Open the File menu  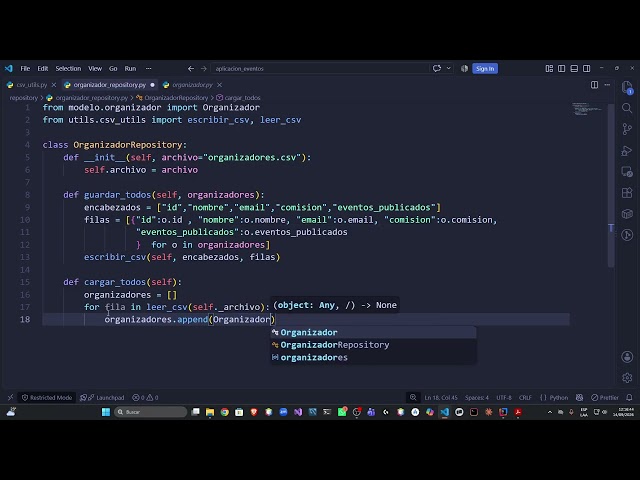point(25,69)
